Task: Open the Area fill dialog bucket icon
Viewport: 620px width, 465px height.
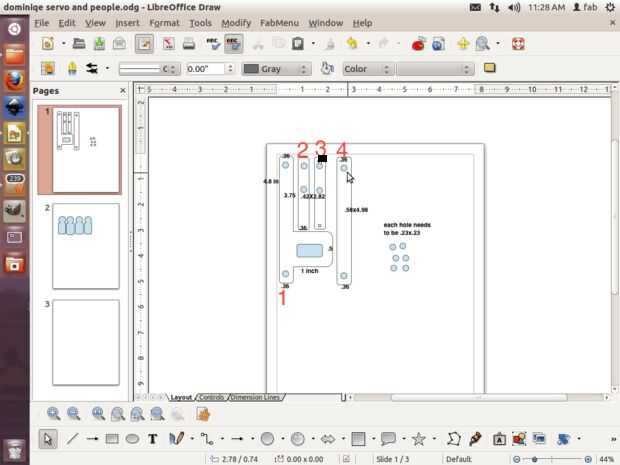Action: tap(327, 68)
